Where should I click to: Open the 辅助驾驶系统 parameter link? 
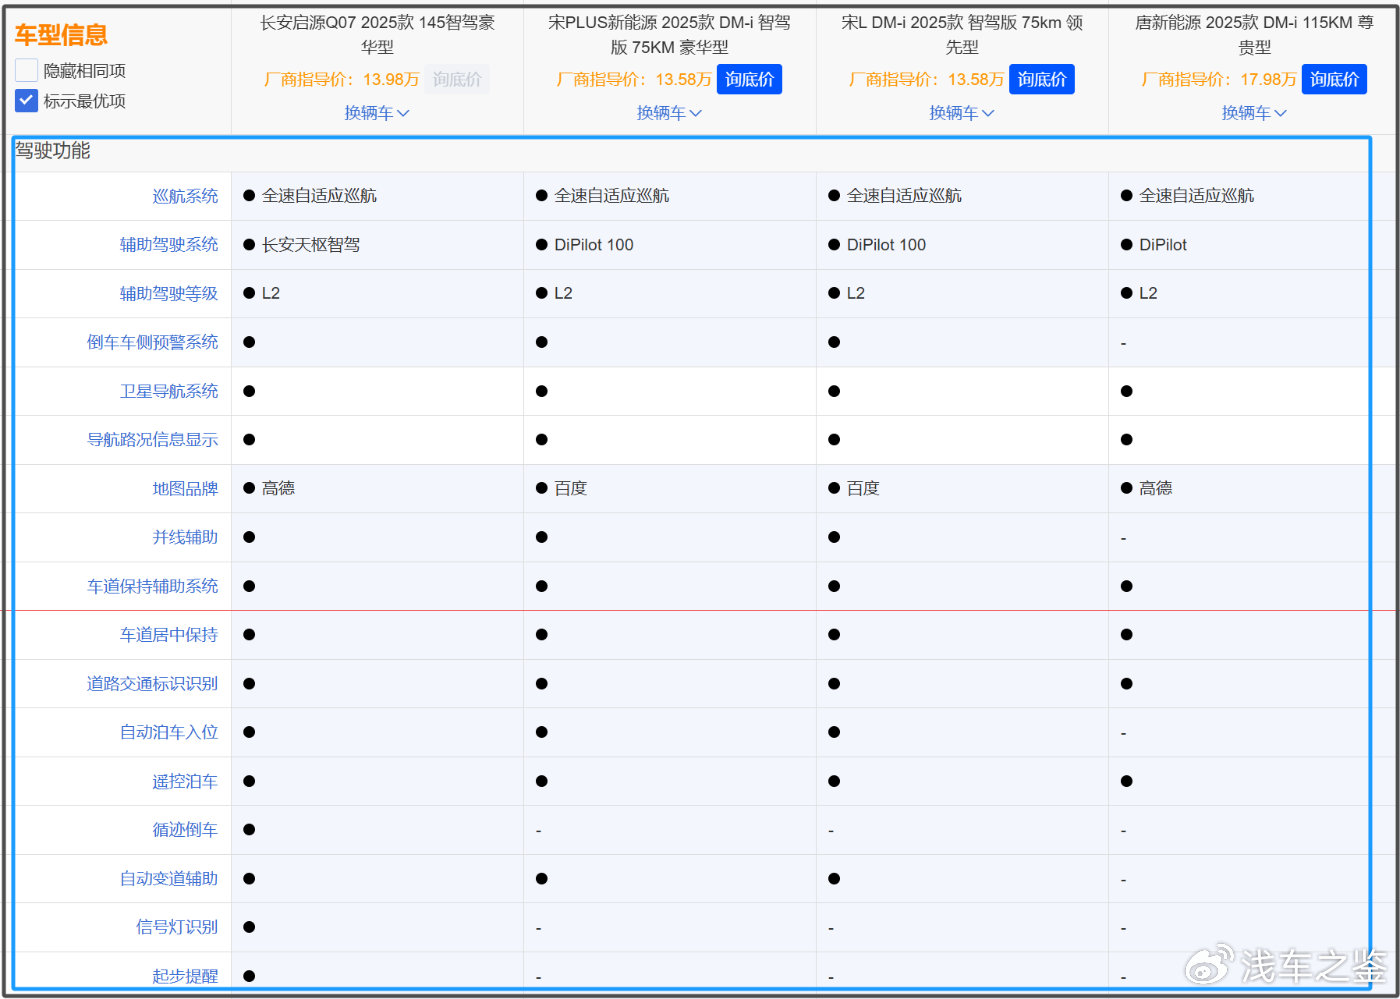[169, 245]
